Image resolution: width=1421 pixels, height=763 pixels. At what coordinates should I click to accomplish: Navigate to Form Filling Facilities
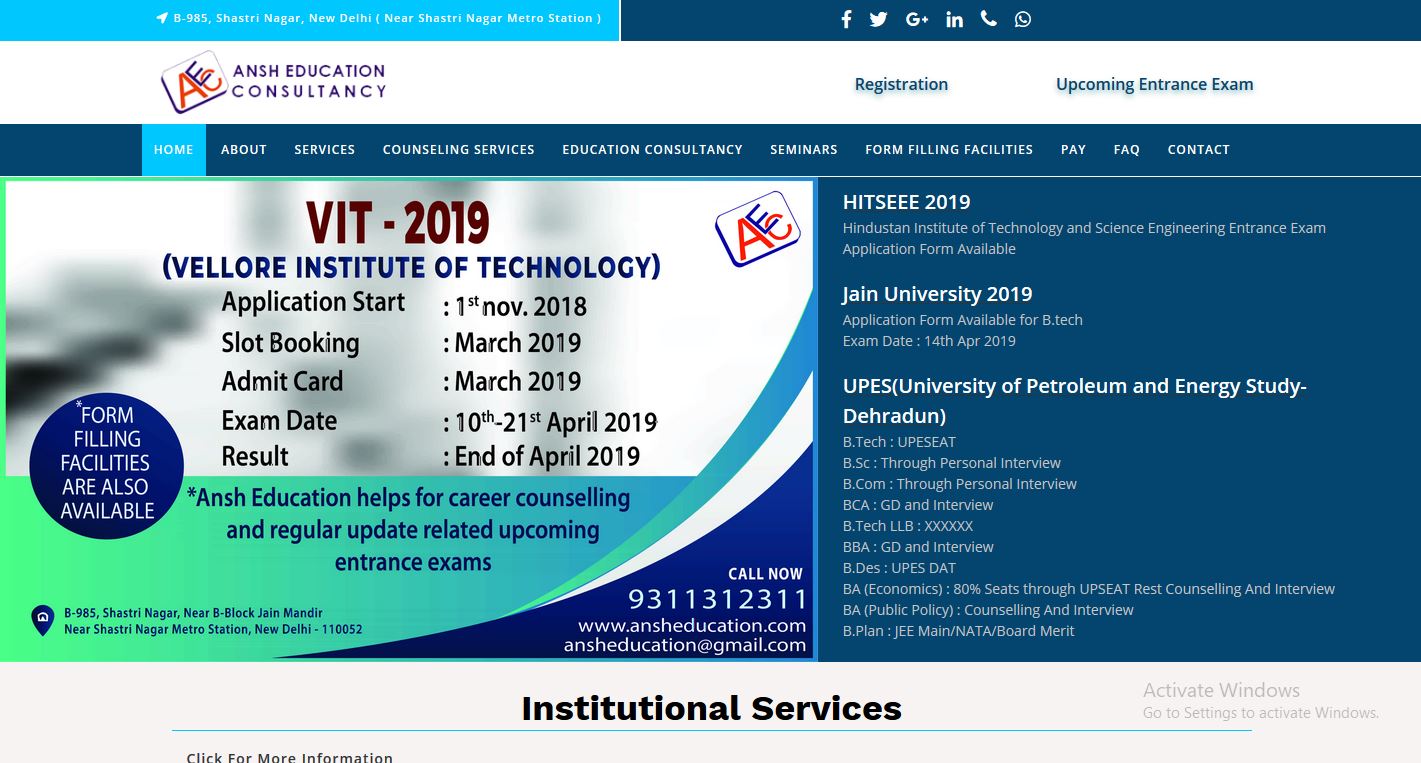click(x=948, y=150)
